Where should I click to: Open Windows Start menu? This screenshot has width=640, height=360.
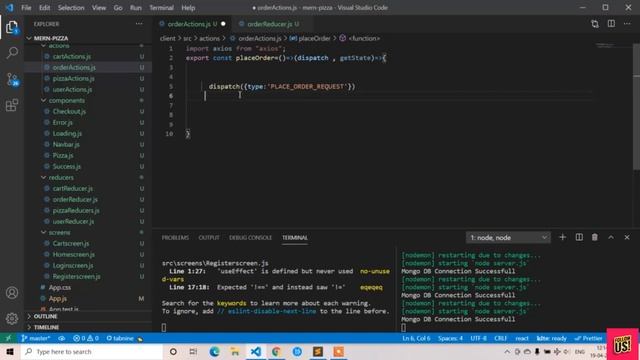pyautogui.click(x=10, y=351)
